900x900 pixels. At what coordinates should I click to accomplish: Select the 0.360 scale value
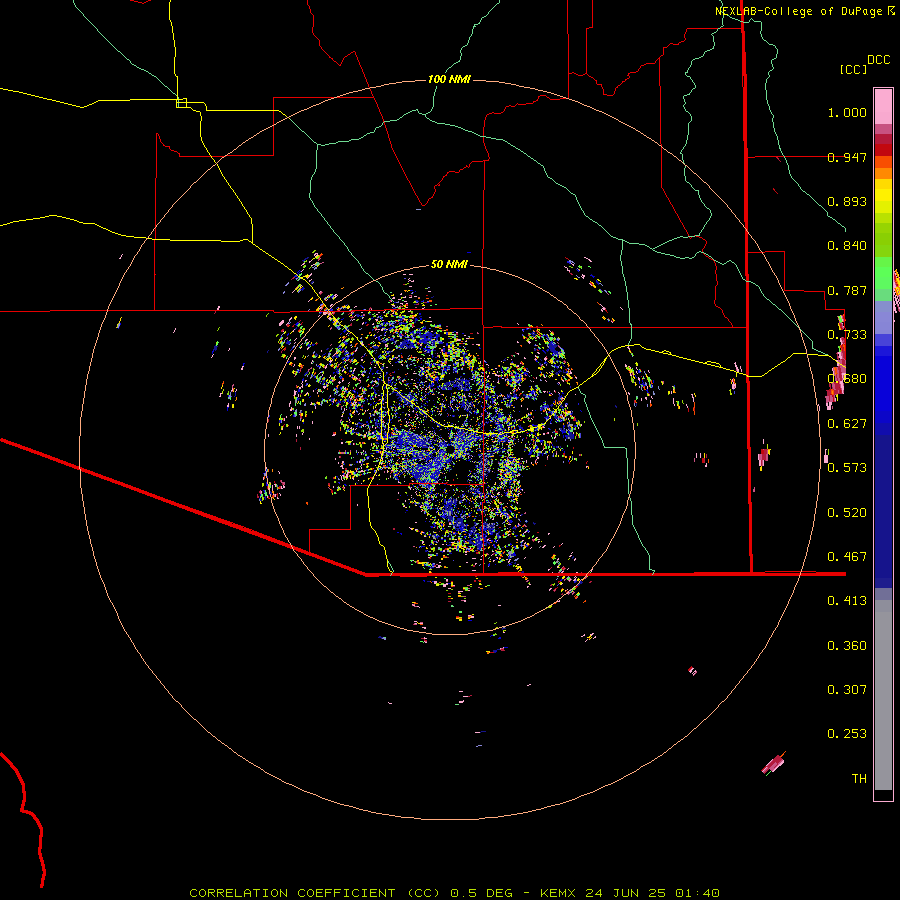coord(847,646)
